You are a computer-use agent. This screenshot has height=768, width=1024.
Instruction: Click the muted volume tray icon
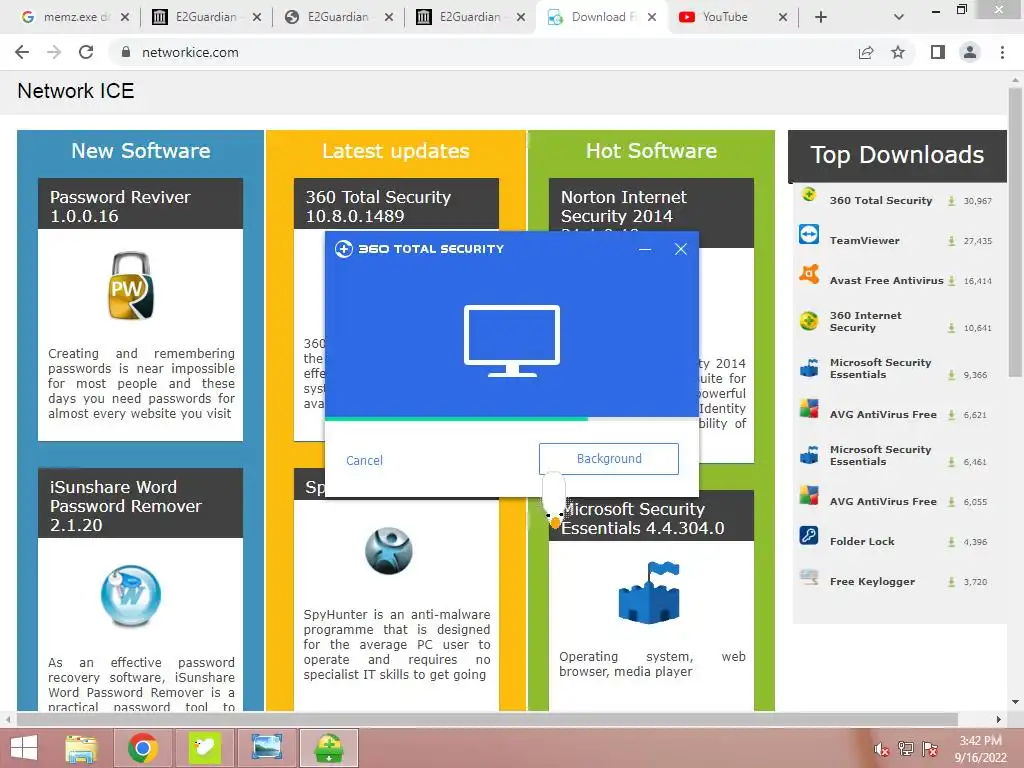(x=882, y=749)
